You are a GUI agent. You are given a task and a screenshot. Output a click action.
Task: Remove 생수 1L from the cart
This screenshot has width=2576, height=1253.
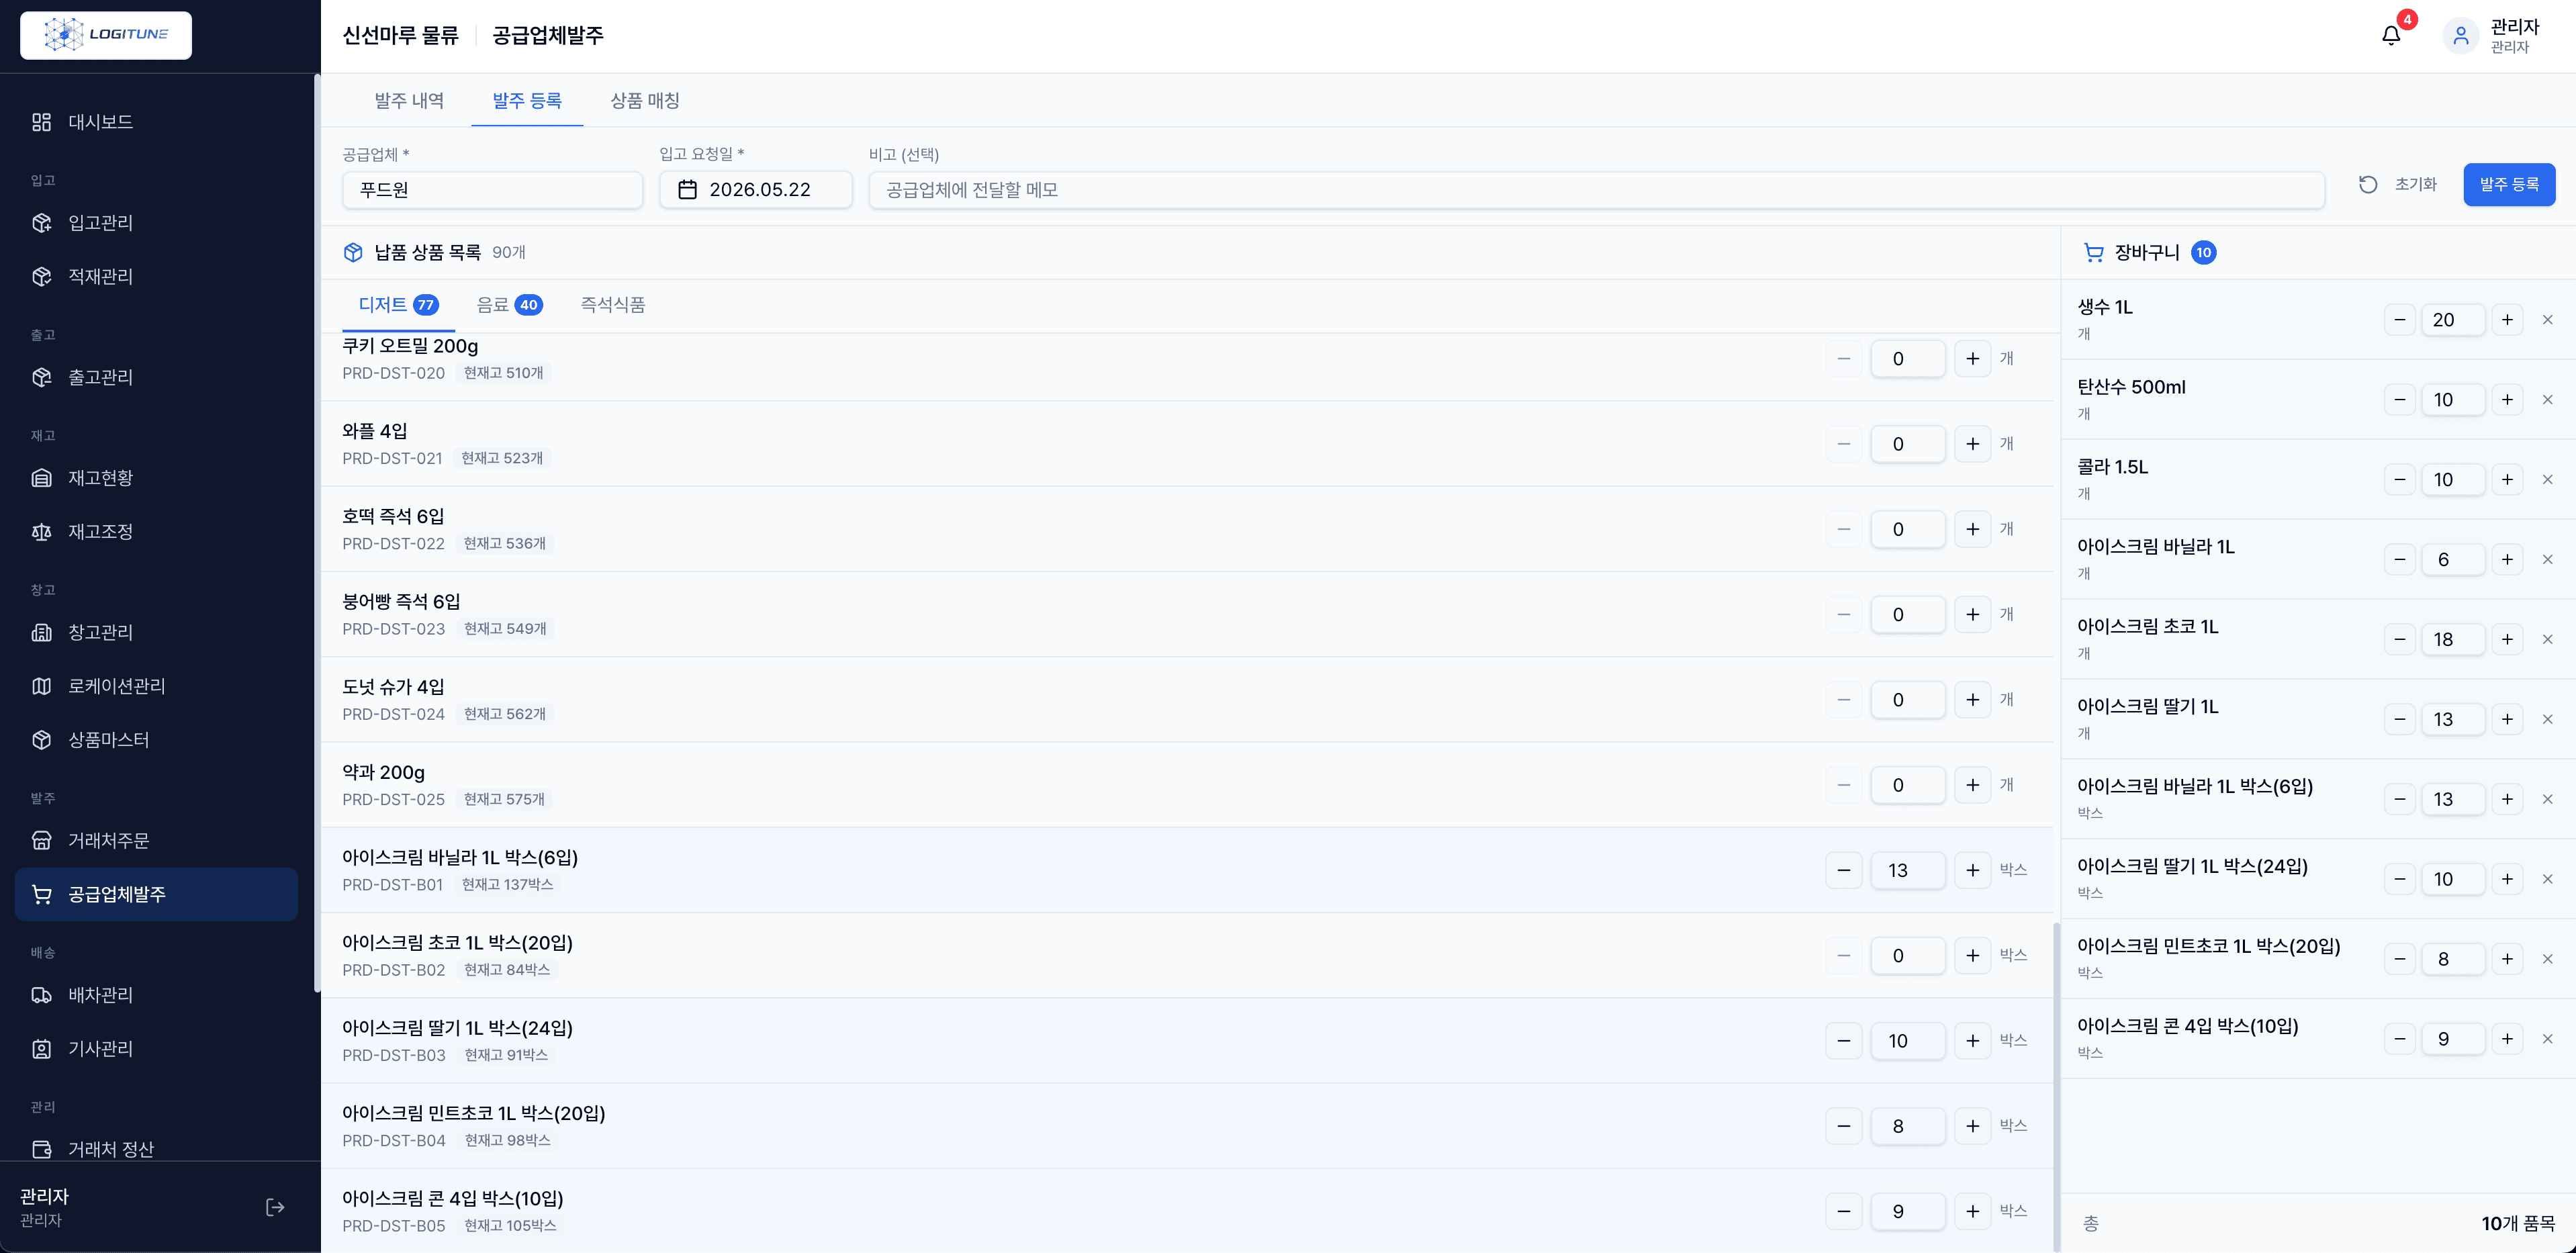2547,320
